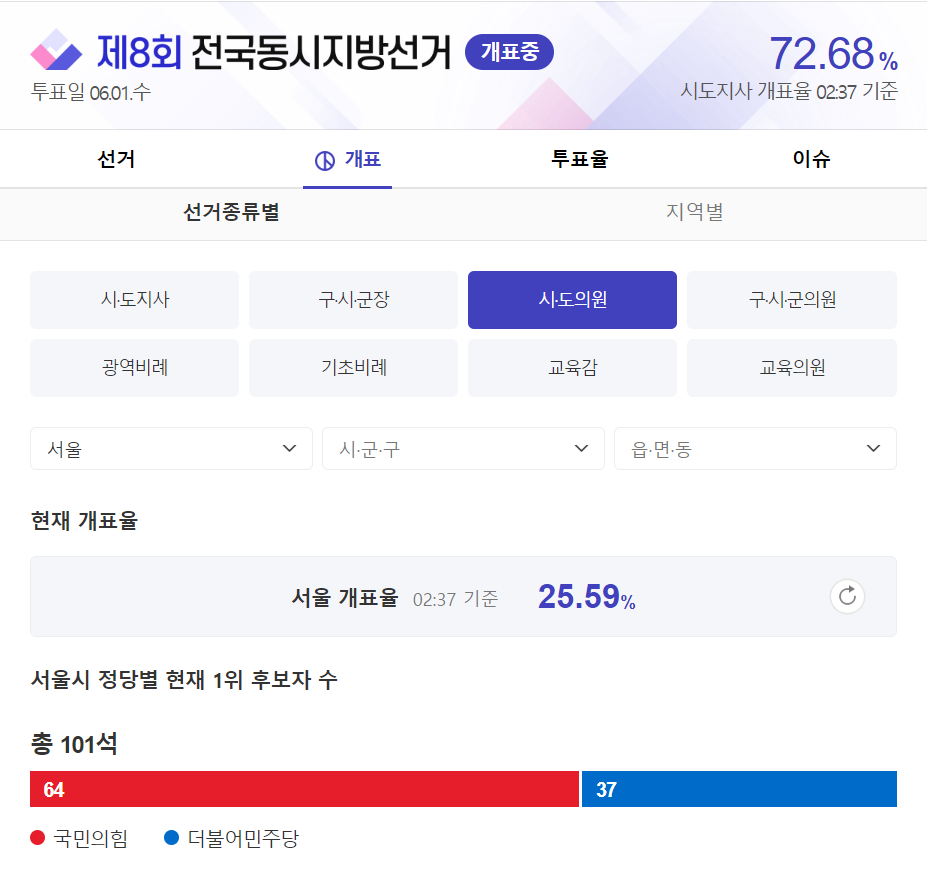
Task: Click the election logo icon
Action: pyautogui.click(x=56, y=50)
